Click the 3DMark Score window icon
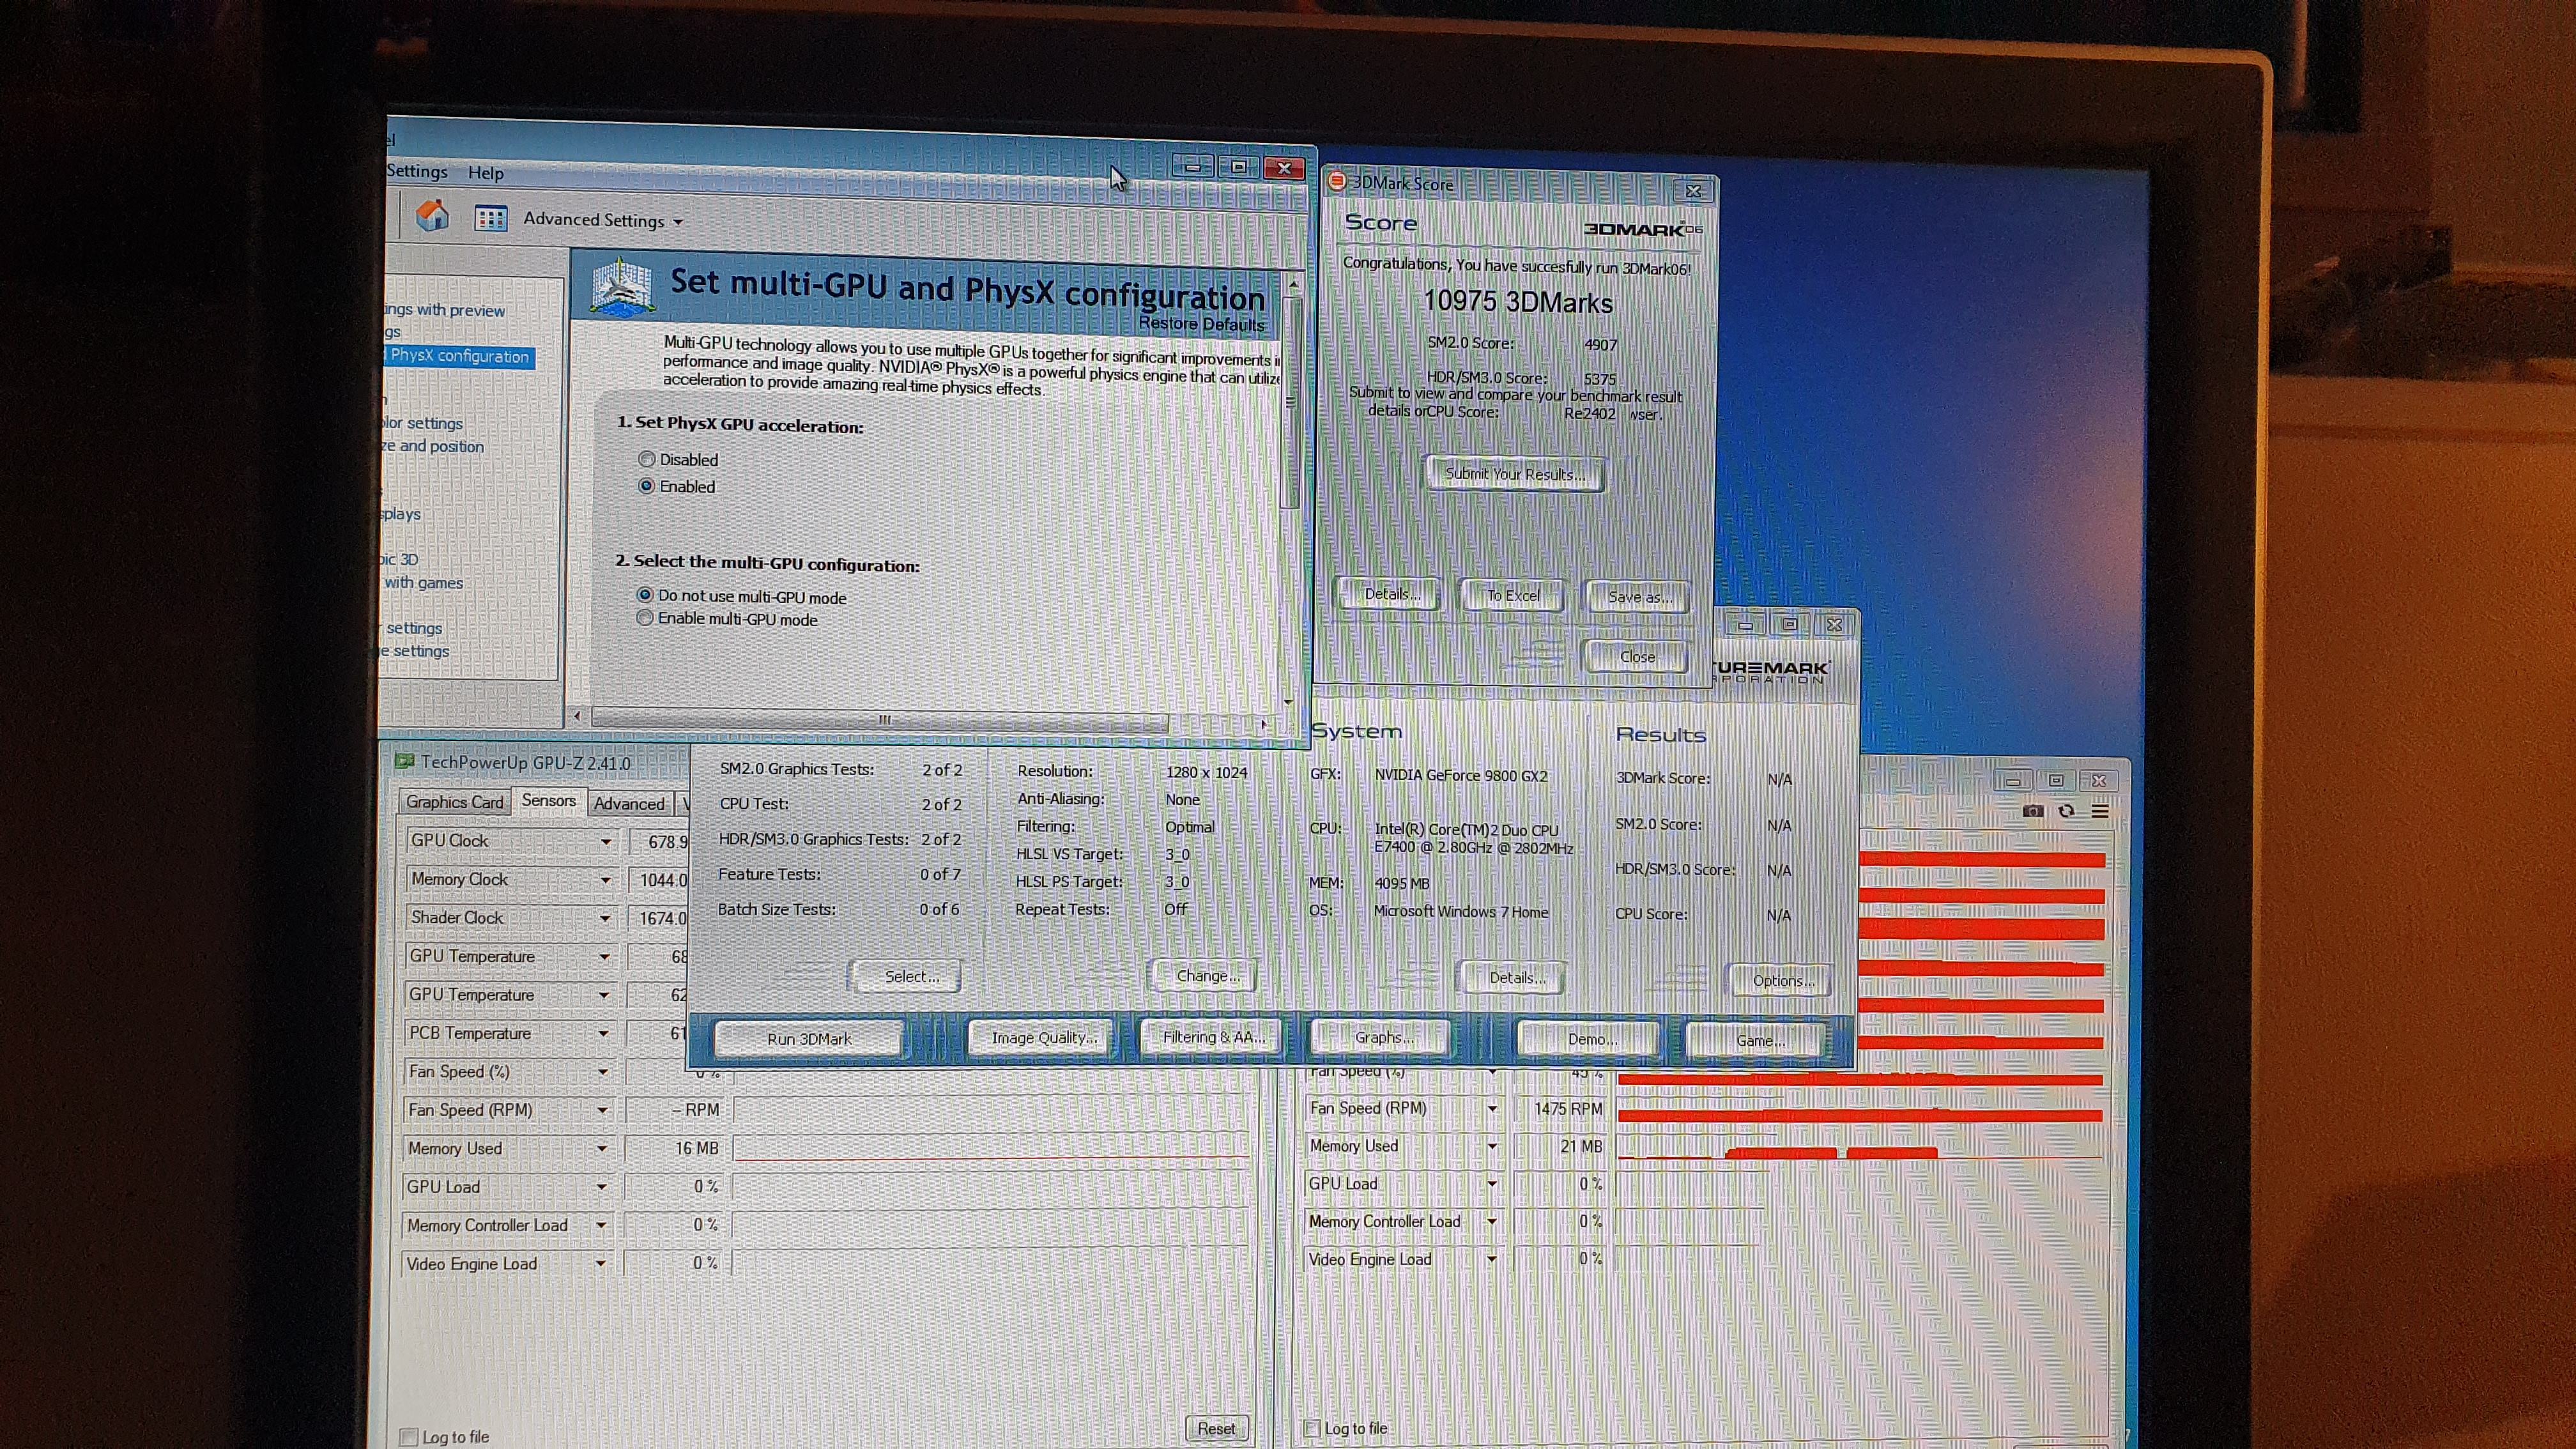 tap(1337, 181)
